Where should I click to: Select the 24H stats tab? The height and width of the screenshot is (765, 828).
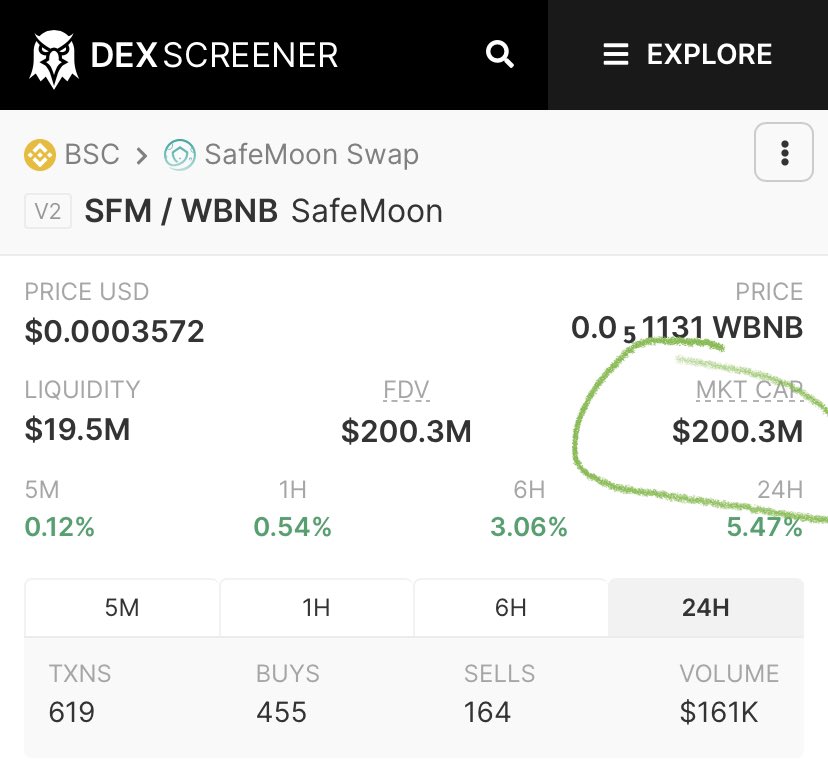point(706,608)
